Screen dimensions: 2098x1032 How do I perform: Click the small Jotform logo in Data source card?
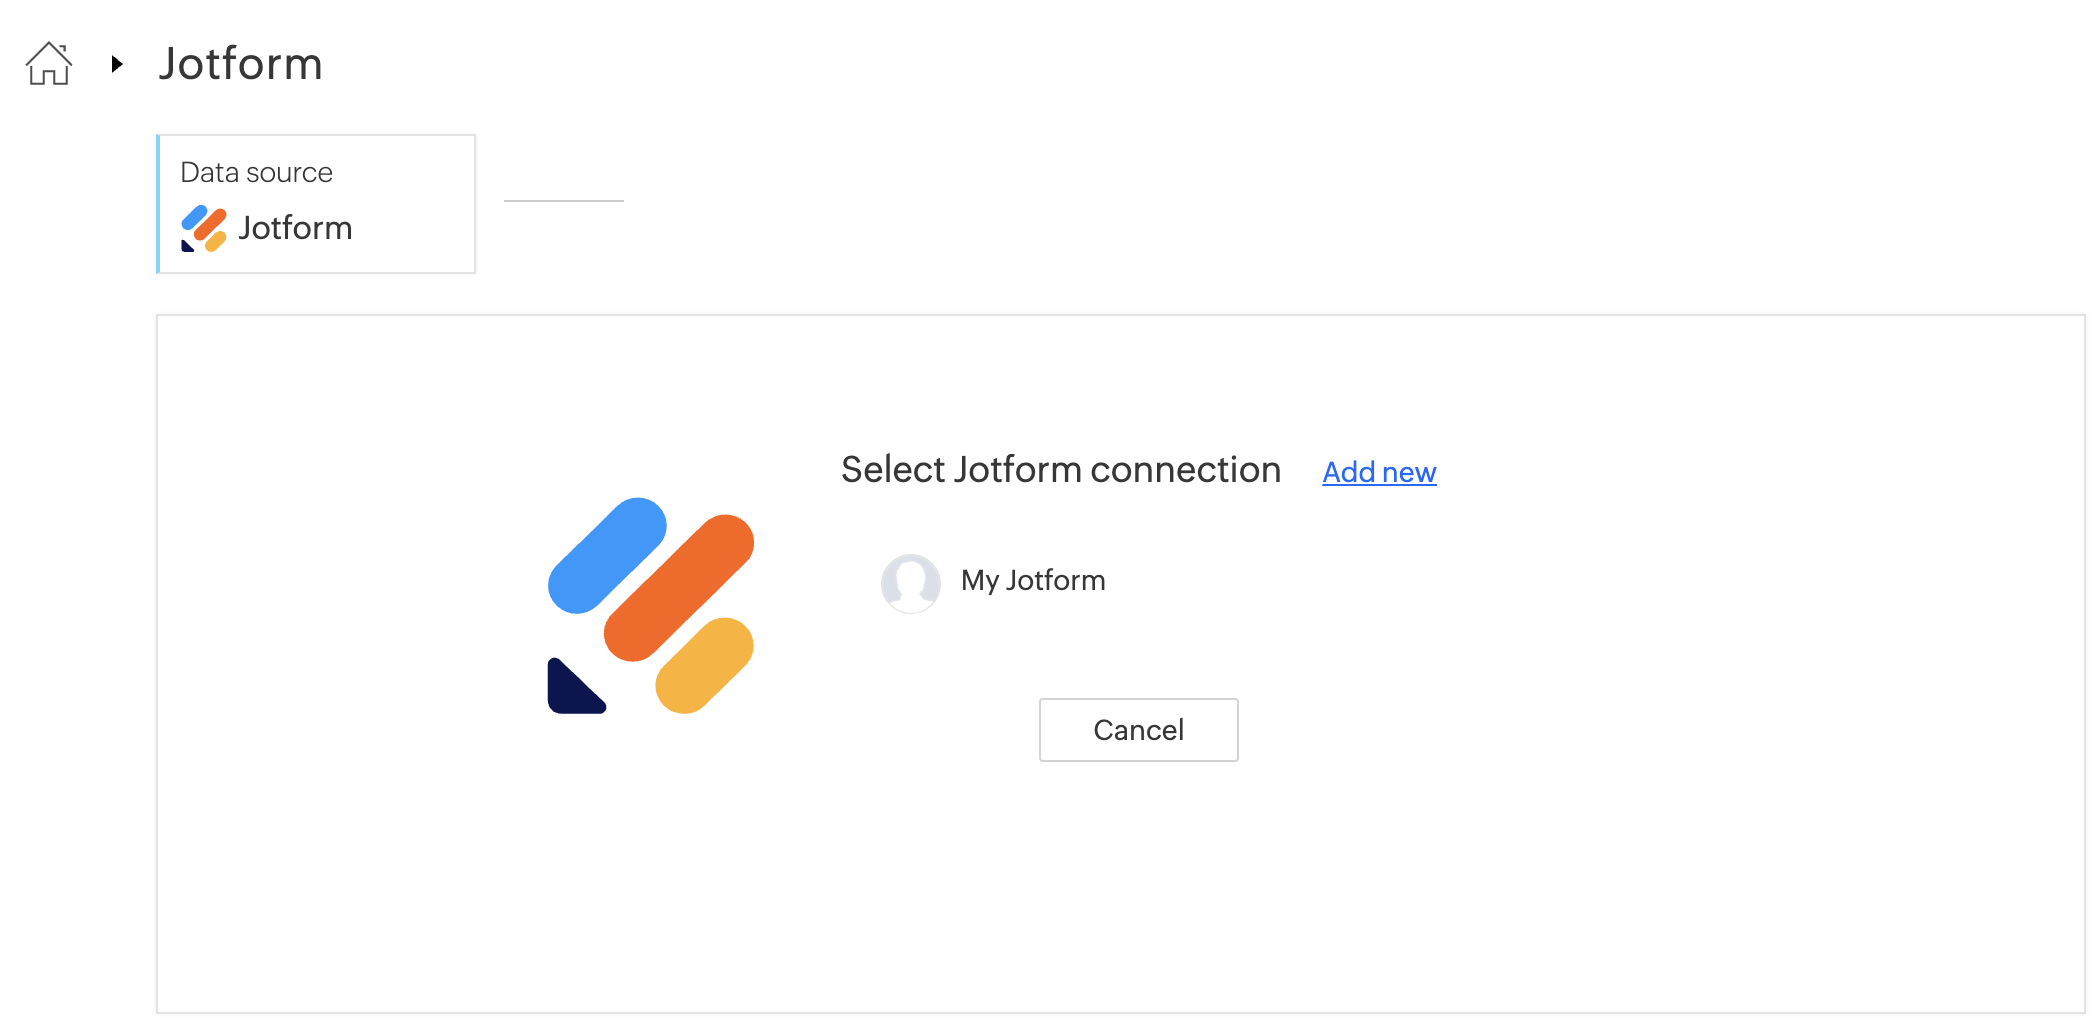coord(203,229)
